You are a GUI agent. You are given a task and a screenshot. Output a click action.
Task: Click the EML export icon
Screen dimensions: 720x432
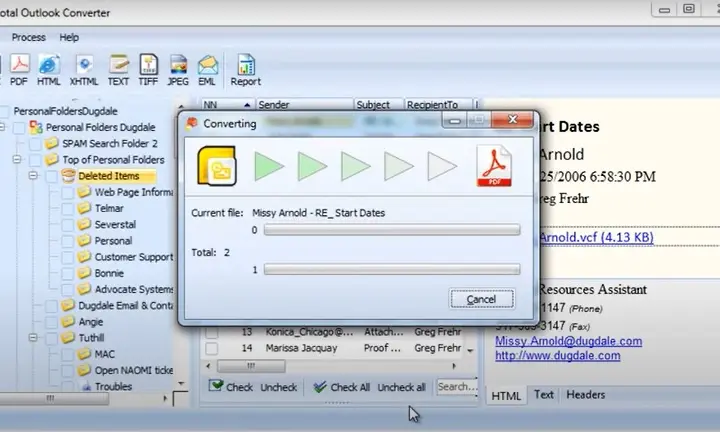(x=208, y=68)
